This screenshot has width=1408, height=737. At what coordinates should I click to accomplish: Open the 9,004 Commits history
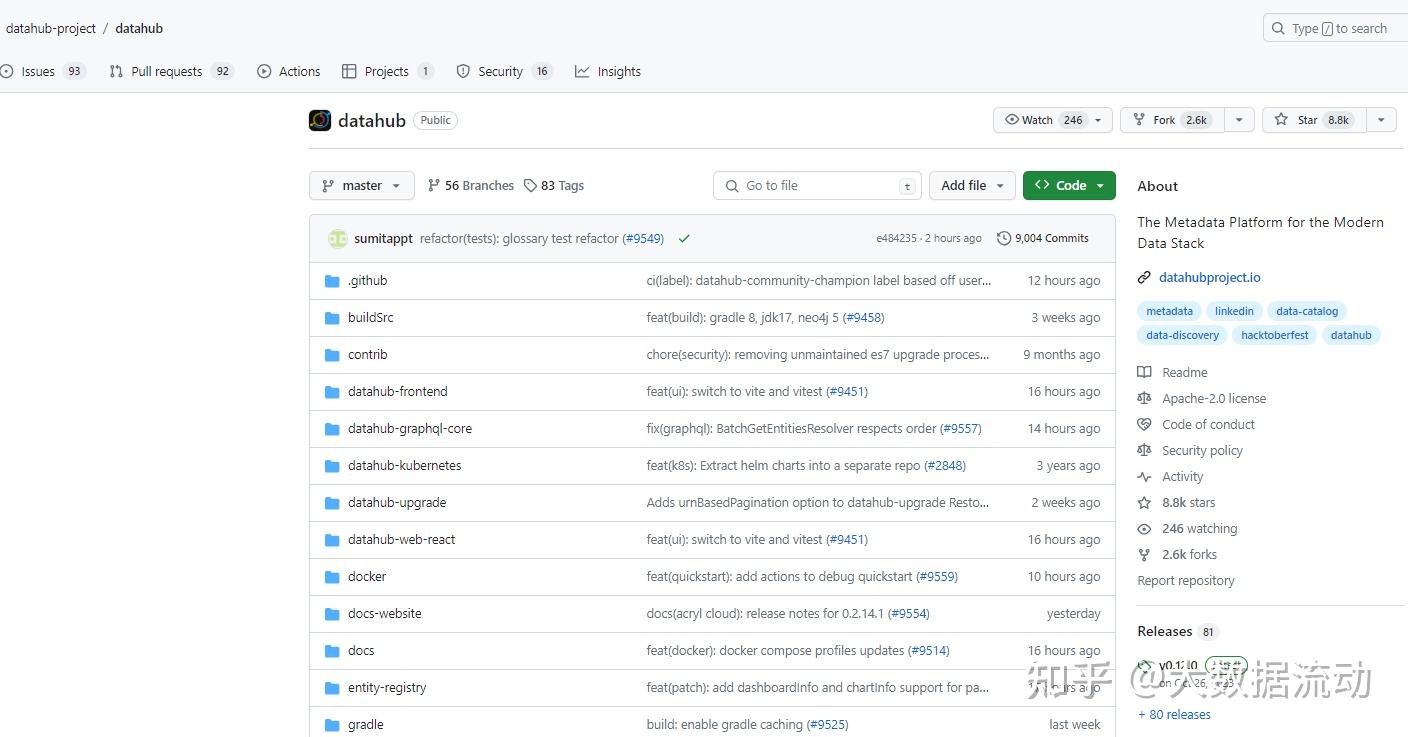tap(1042, 238)
